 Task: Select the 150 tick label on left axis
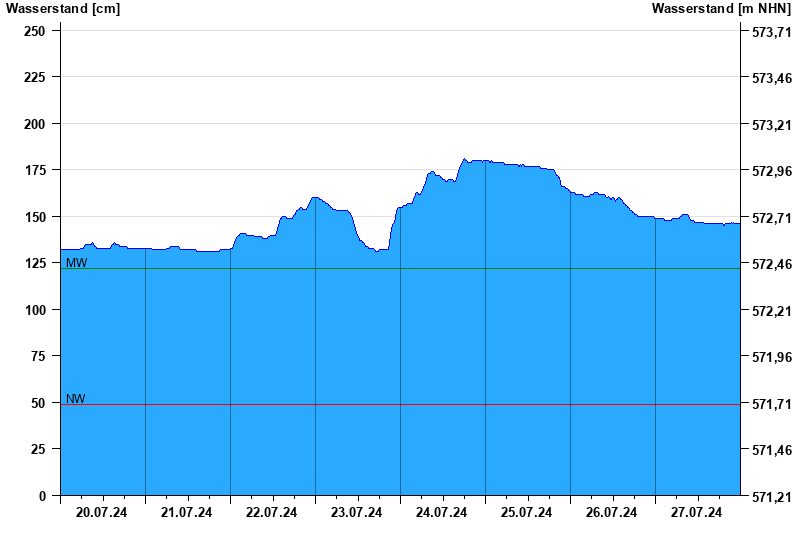pyautogui.click(x=35, y=217)
